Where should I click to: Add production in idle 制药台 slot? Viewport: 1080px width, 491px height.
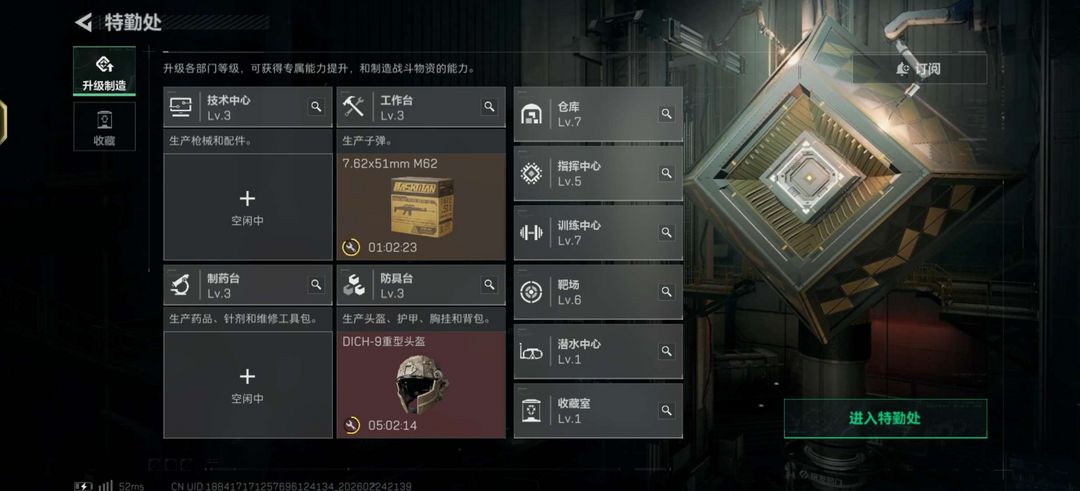[x=247, y=384]
